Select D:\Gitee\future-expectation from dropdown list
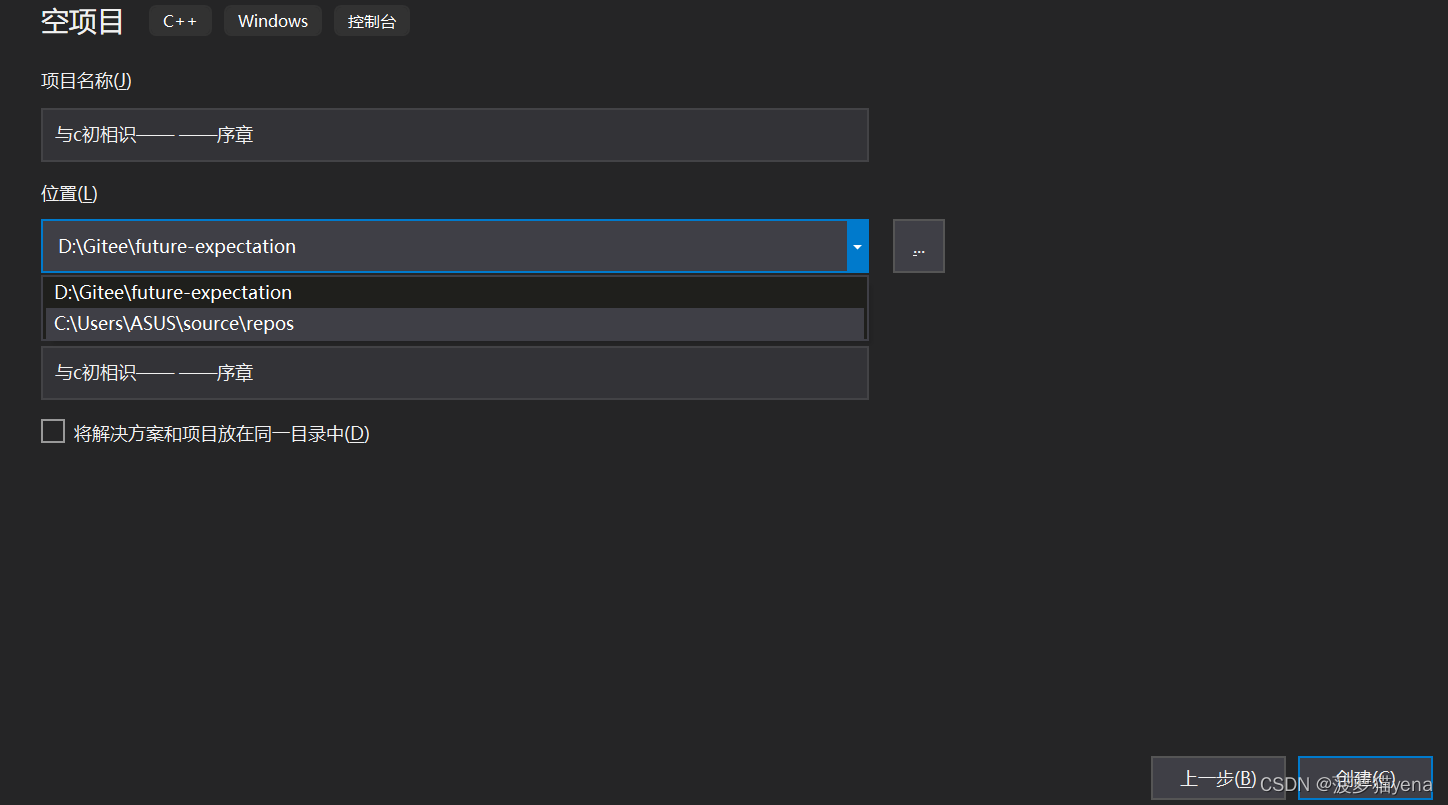This screenshot has height=805, width=1448. pyautogui.click(x=455, y=292)
